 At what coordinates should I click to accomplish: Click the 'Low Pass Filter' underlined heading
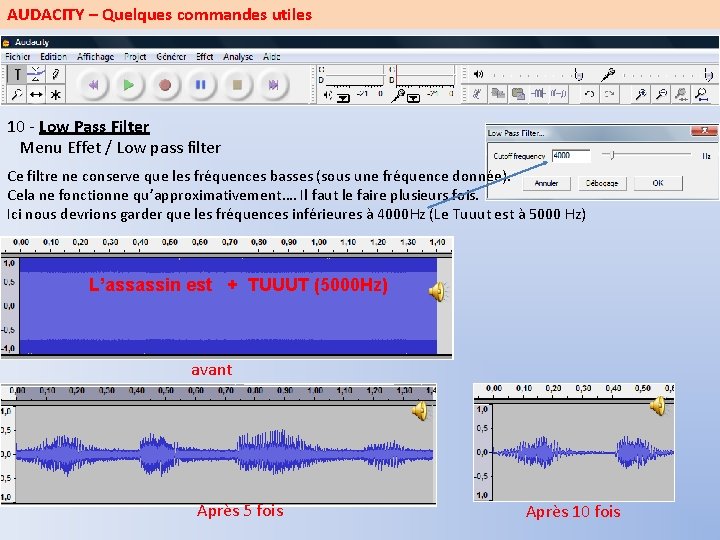click(x=94, y=127)
